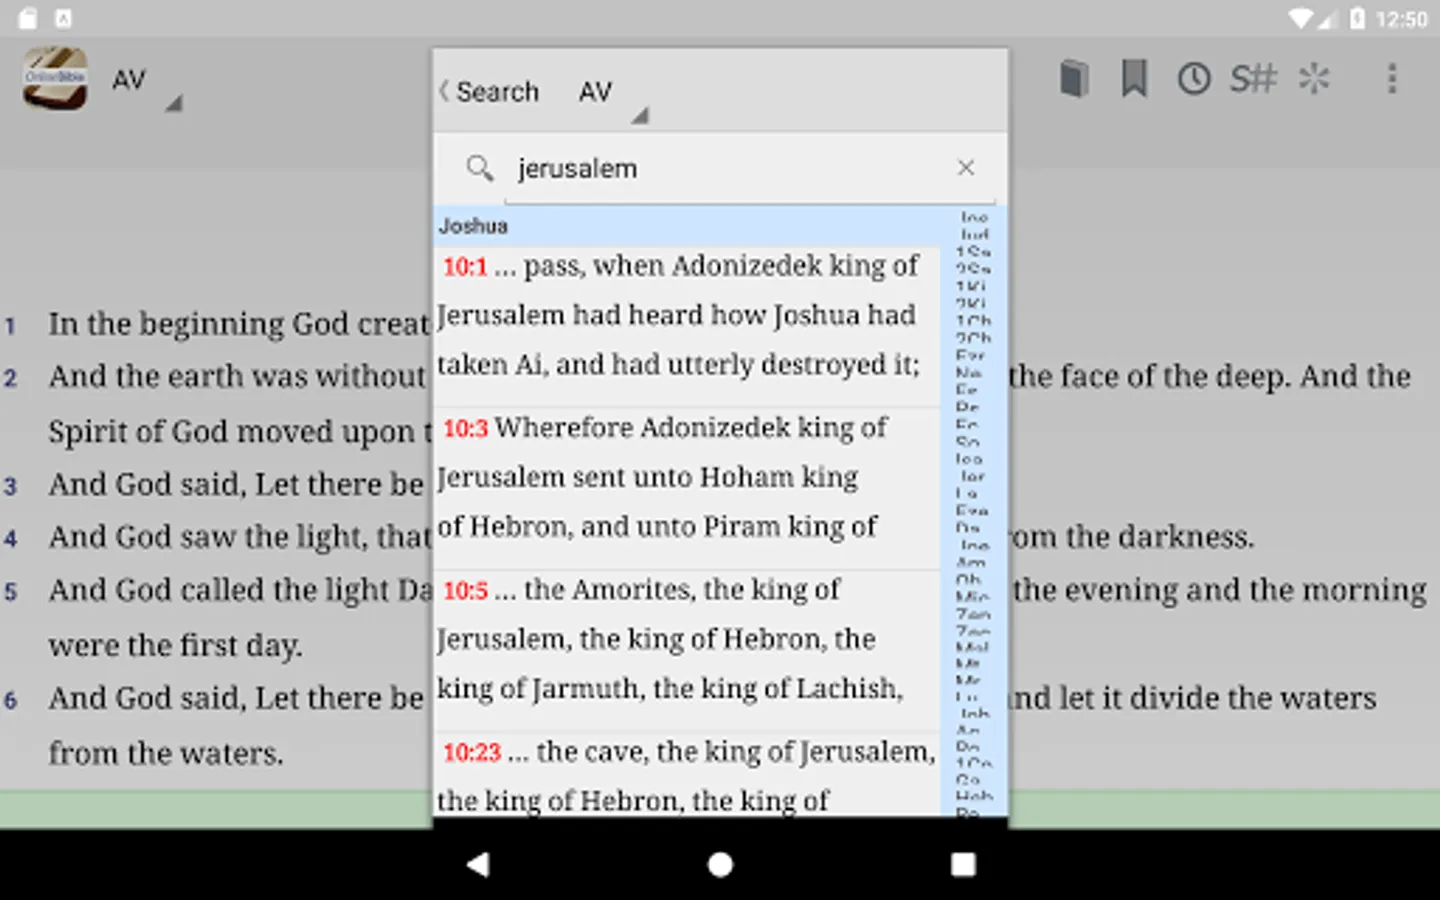Screen dimensions: 1440x900
Task: Tap the magnifying glass search icon
Action: coord(480,168)
